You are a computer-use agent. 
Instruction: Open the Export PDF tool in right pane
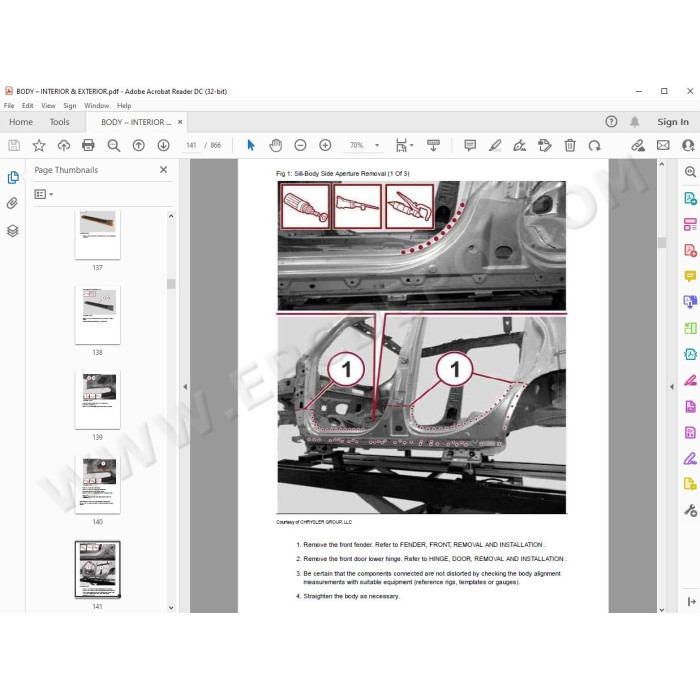[x=690, y=198]
